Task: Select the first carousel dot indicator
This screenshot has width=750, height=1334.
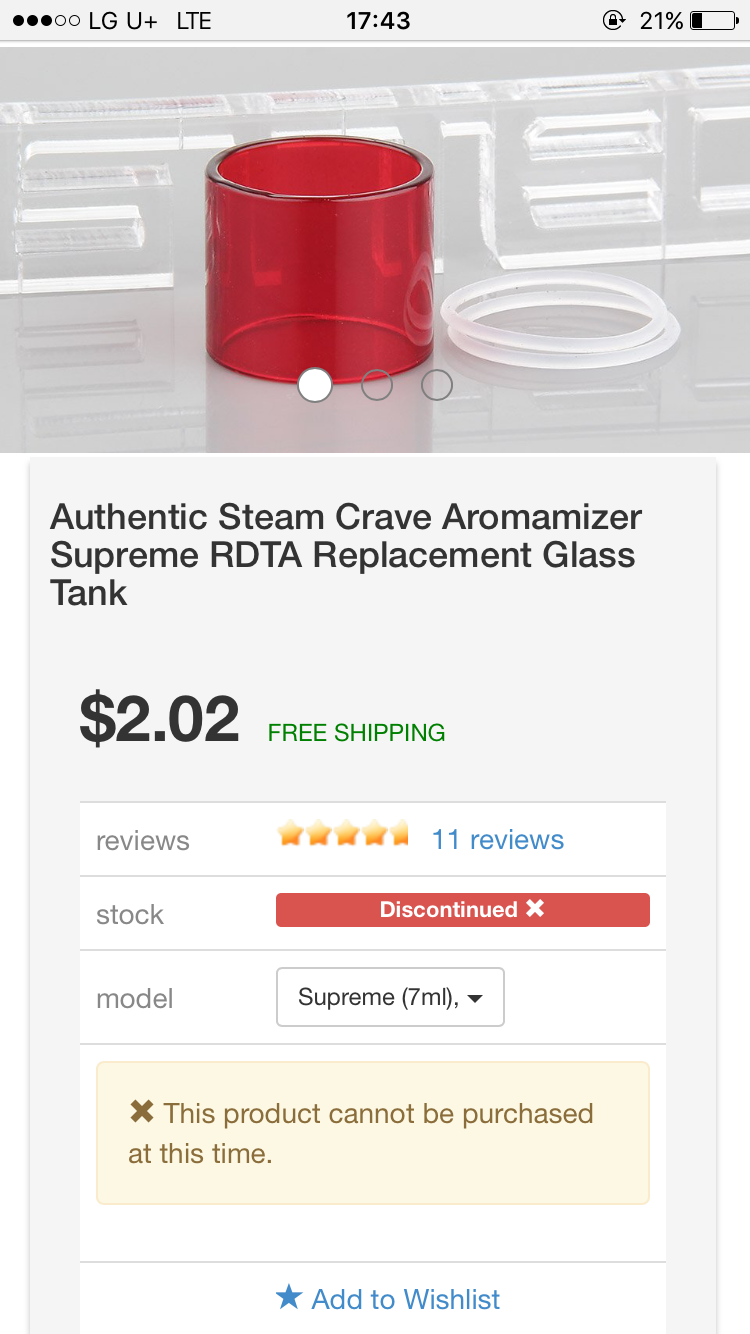Action: (315, 385)
